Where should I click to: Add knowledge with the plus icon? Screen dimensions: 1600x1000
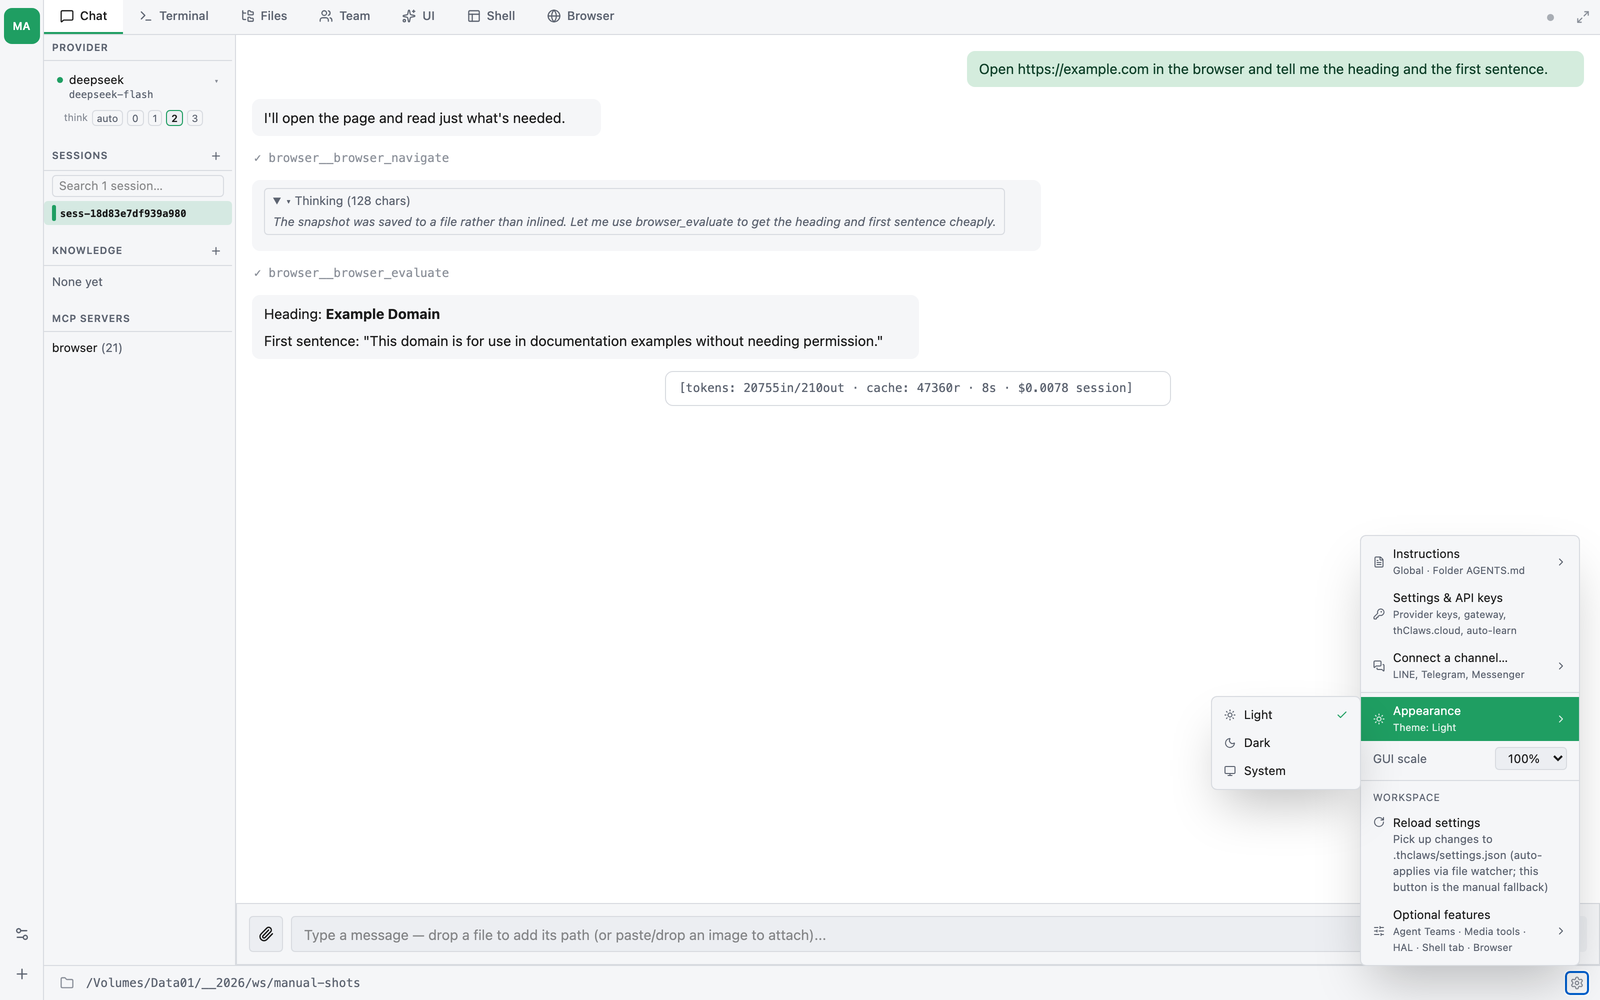pos(216,251)
